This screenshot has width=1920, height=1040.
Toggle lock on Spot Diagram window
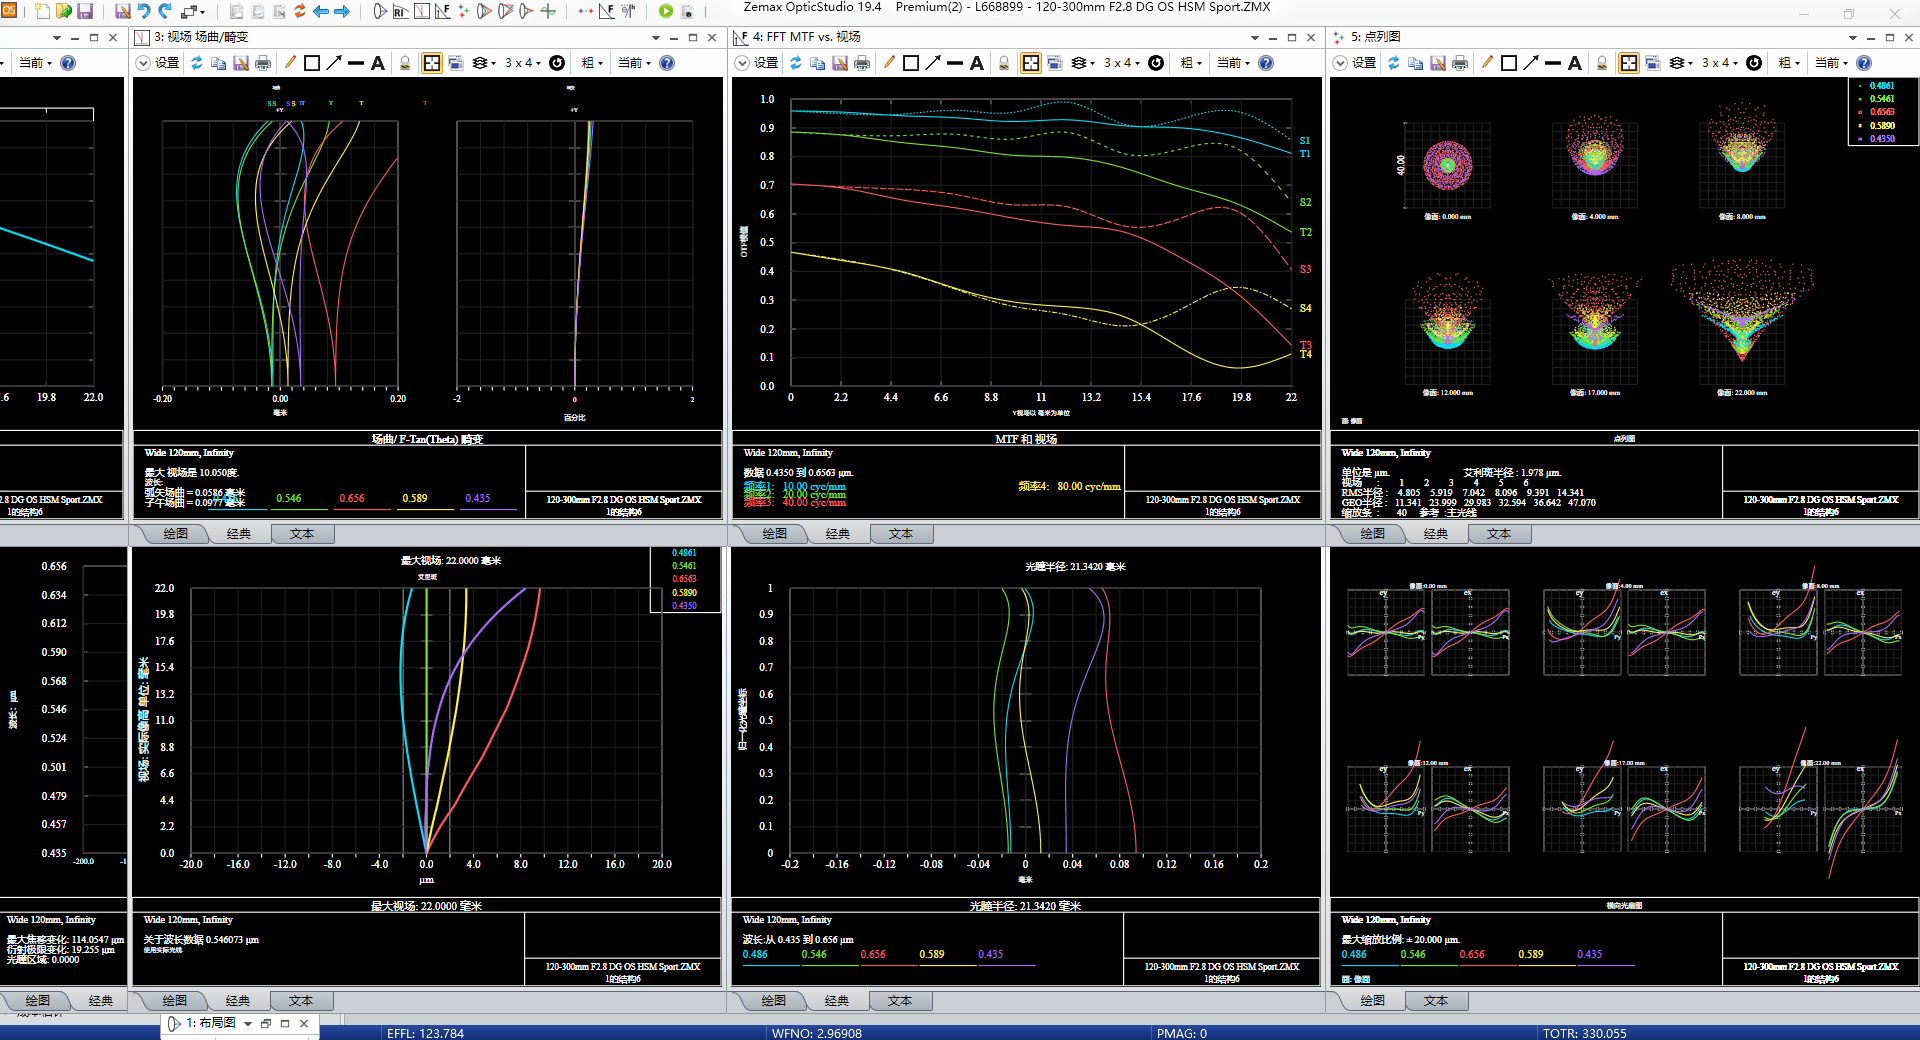[x=1602, y=63]
